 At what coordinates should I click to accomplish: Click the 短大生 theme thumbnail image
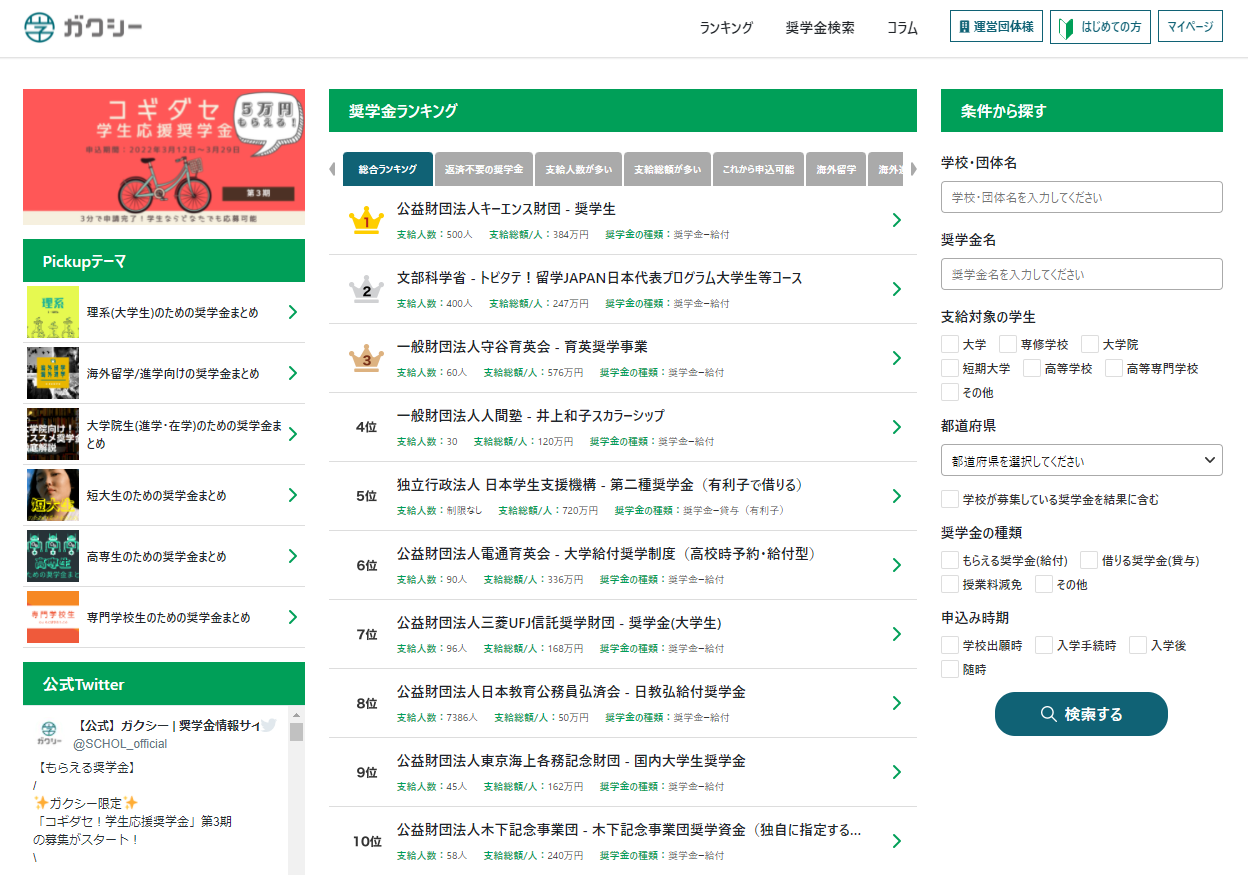click(53, 495)
